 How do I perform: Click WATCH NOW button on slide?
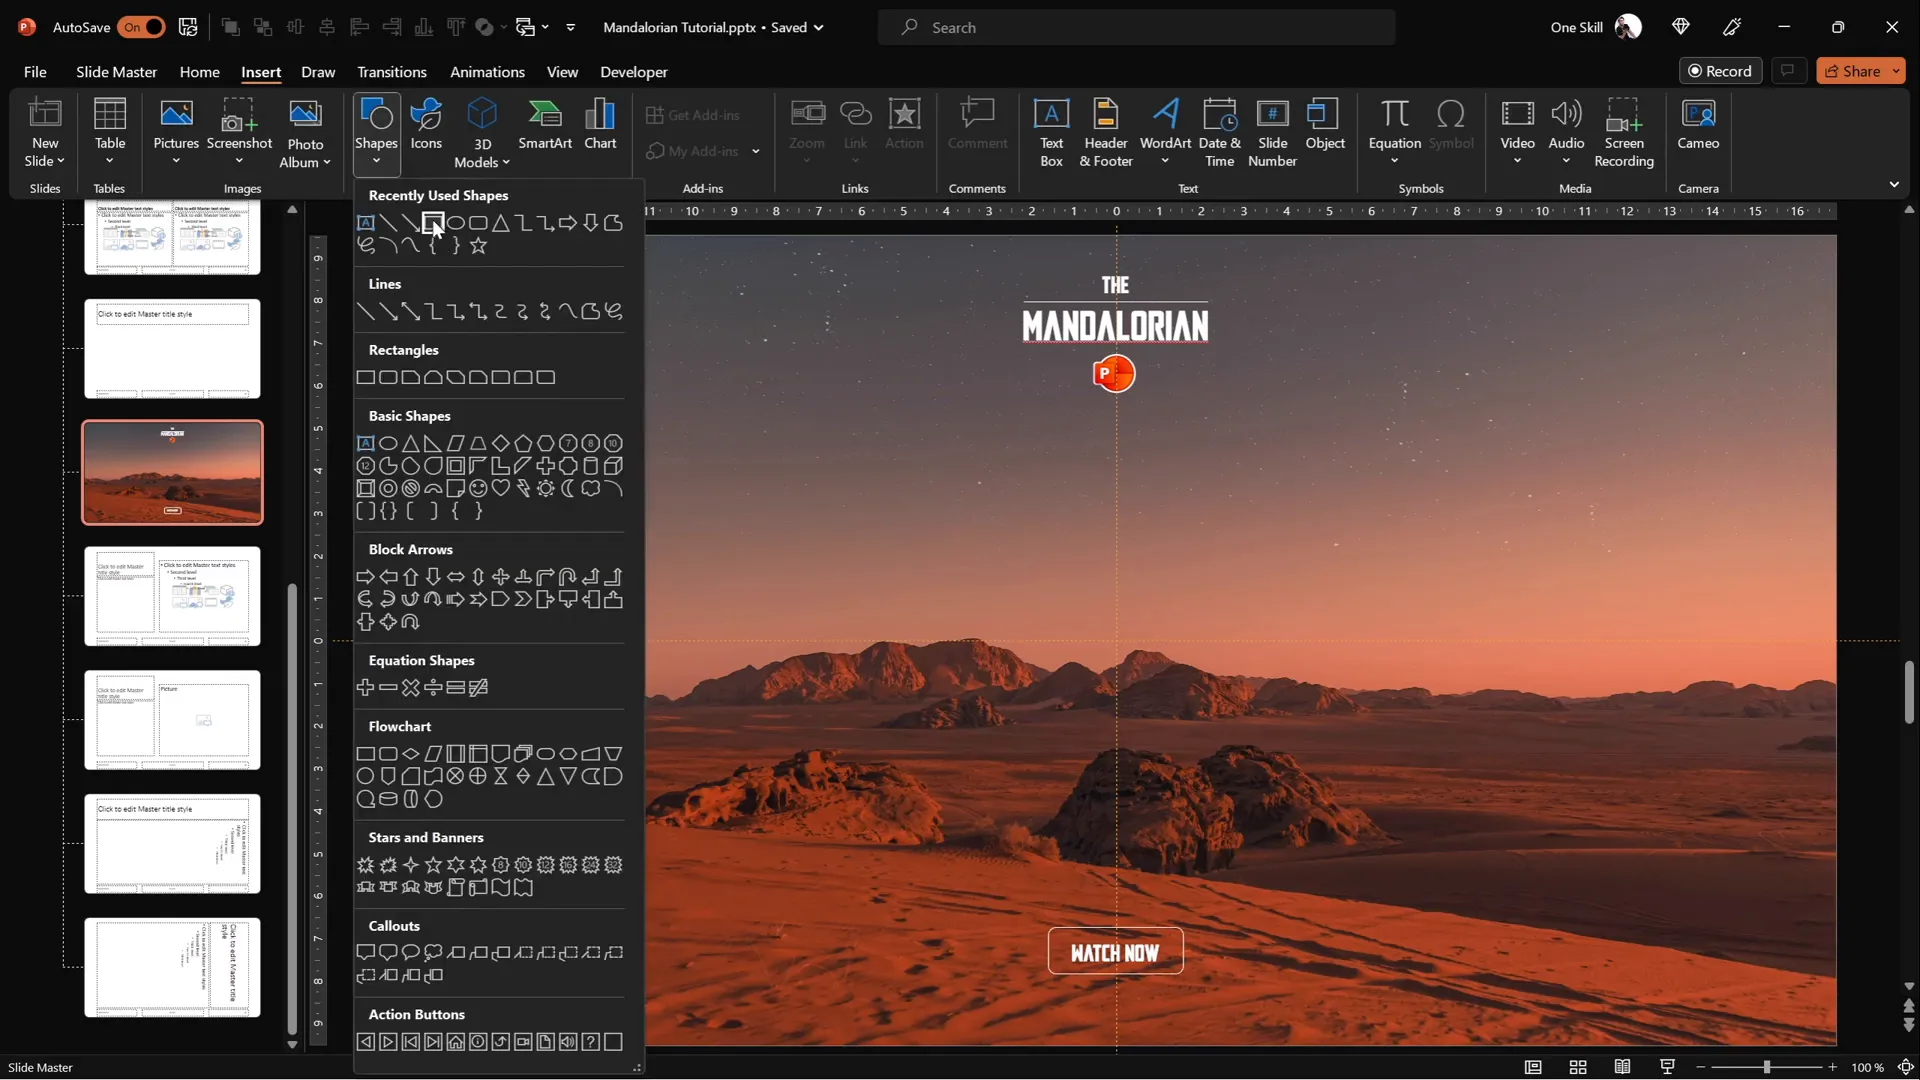(1115, 952)
